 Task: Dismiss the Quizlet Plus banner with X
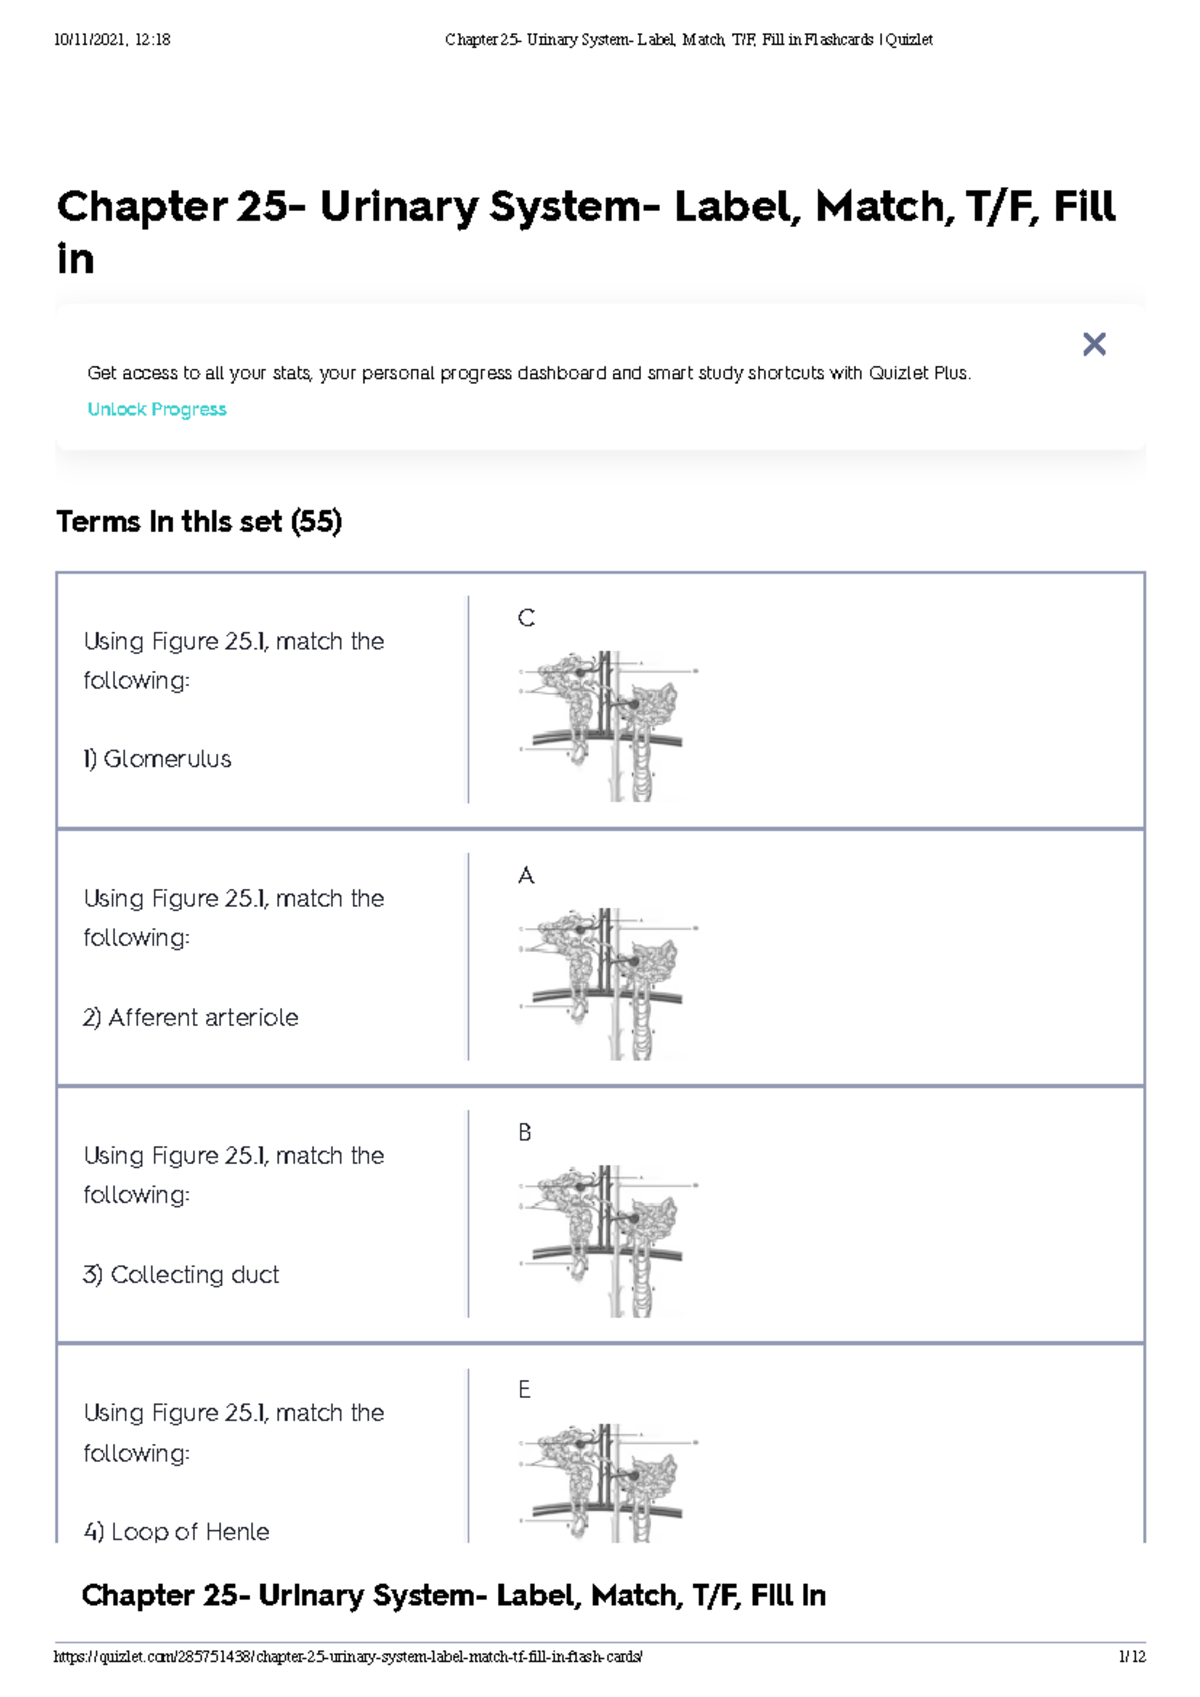[1094, 345]
